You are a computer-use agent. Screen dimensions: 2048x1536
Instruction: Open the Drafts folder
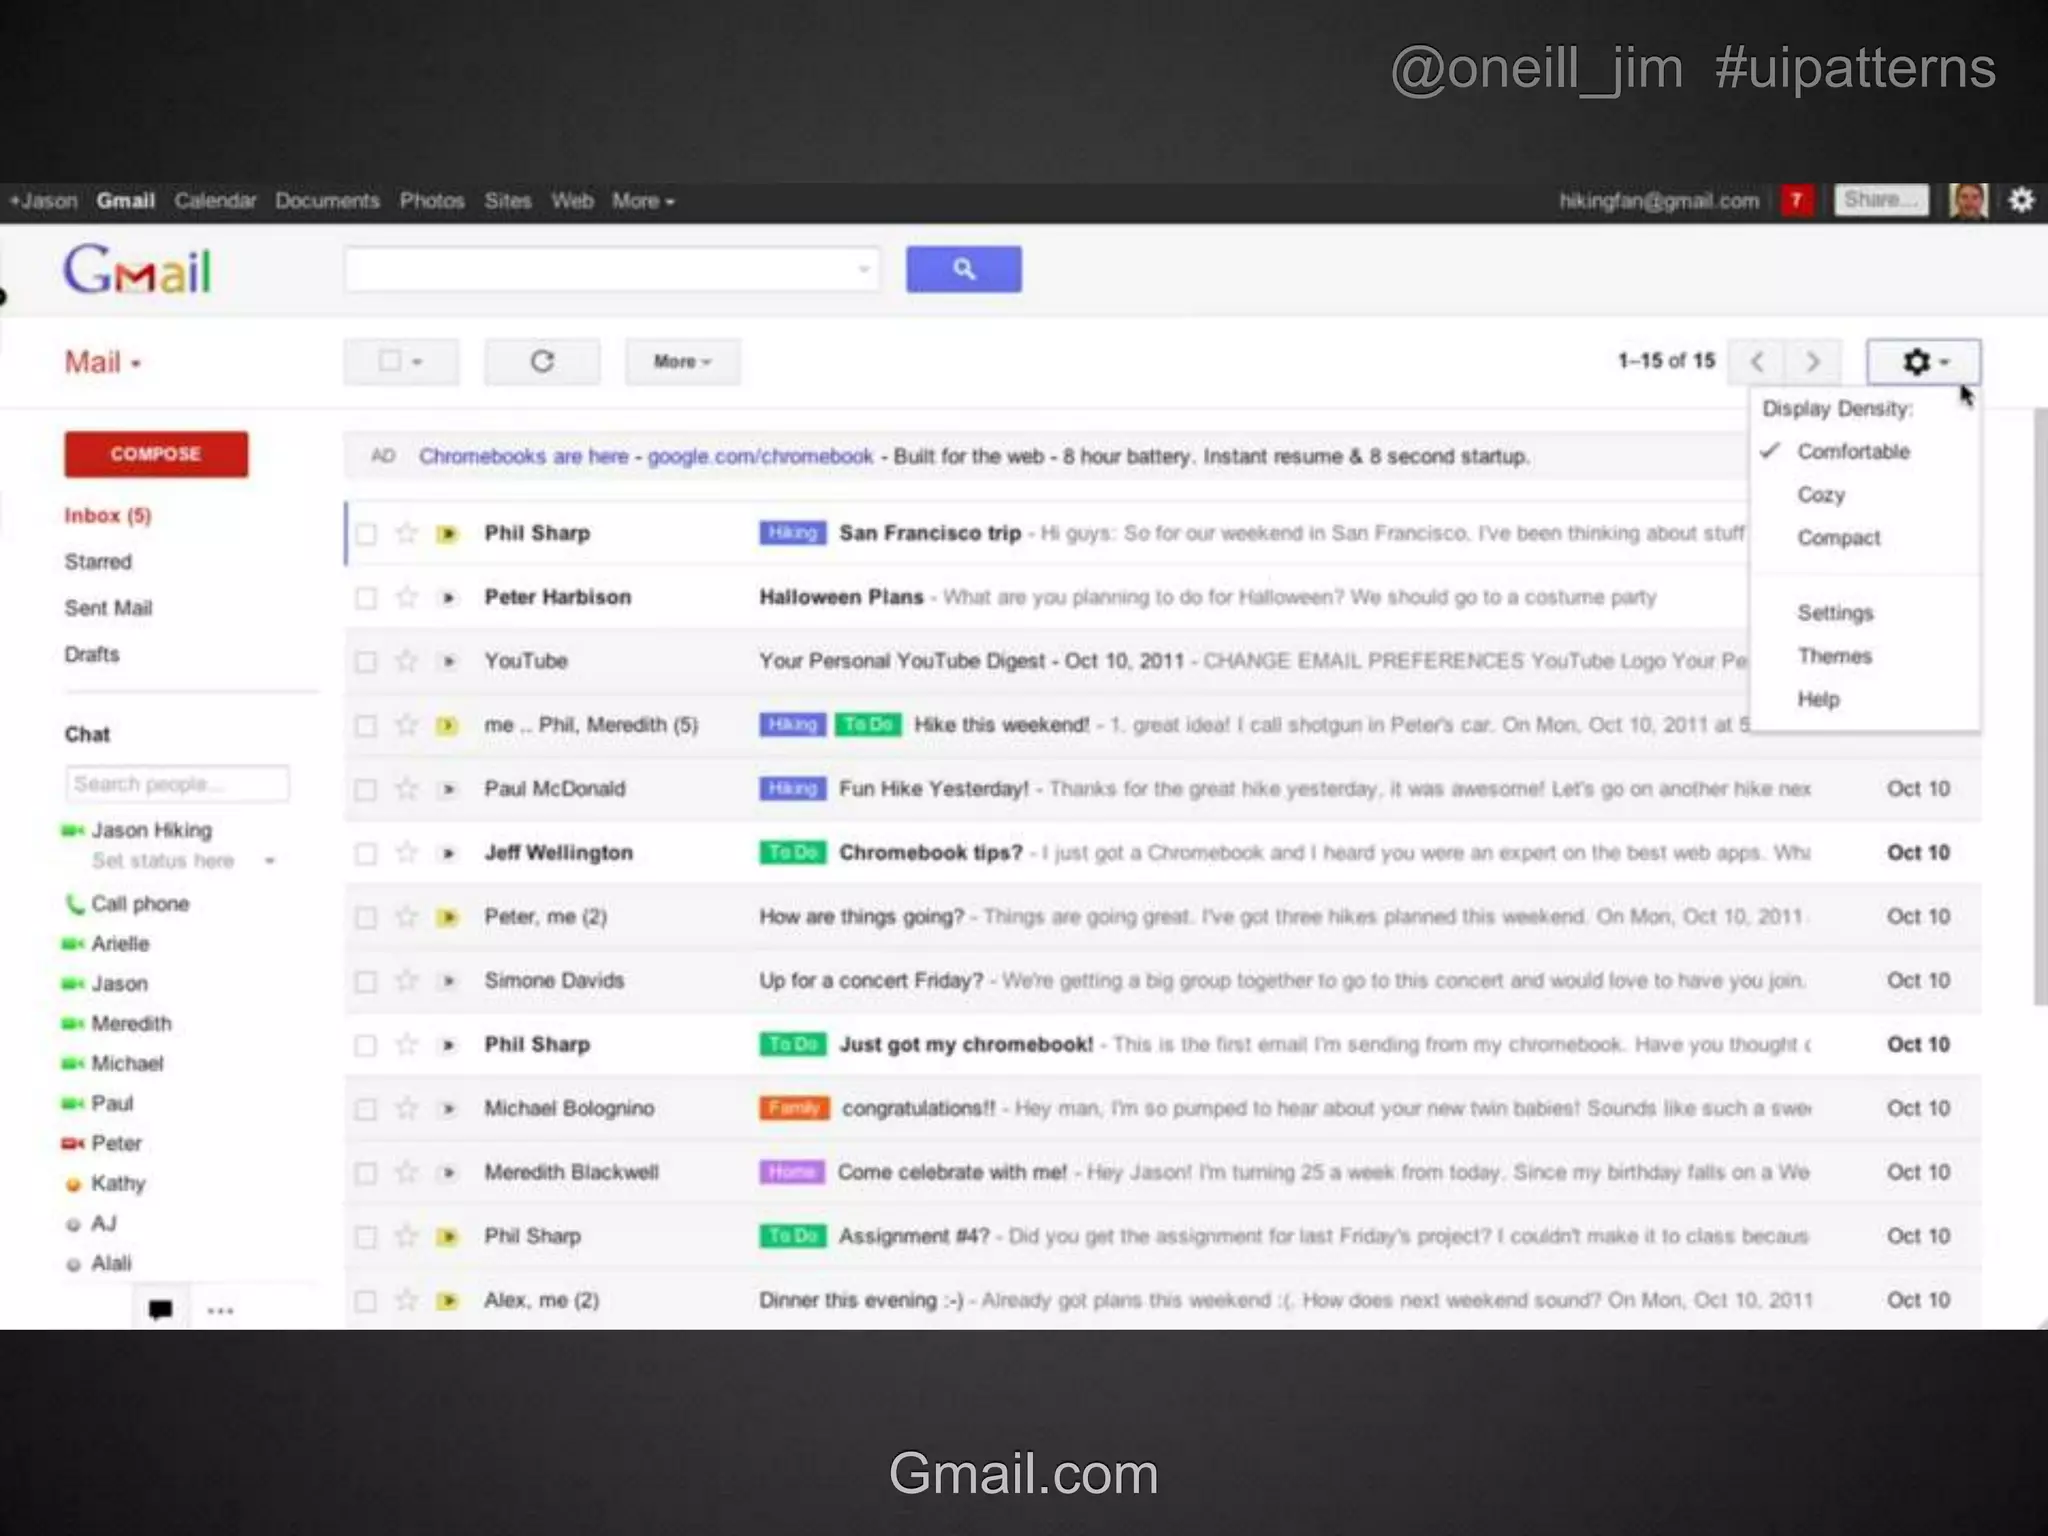(x=92, y=655)
